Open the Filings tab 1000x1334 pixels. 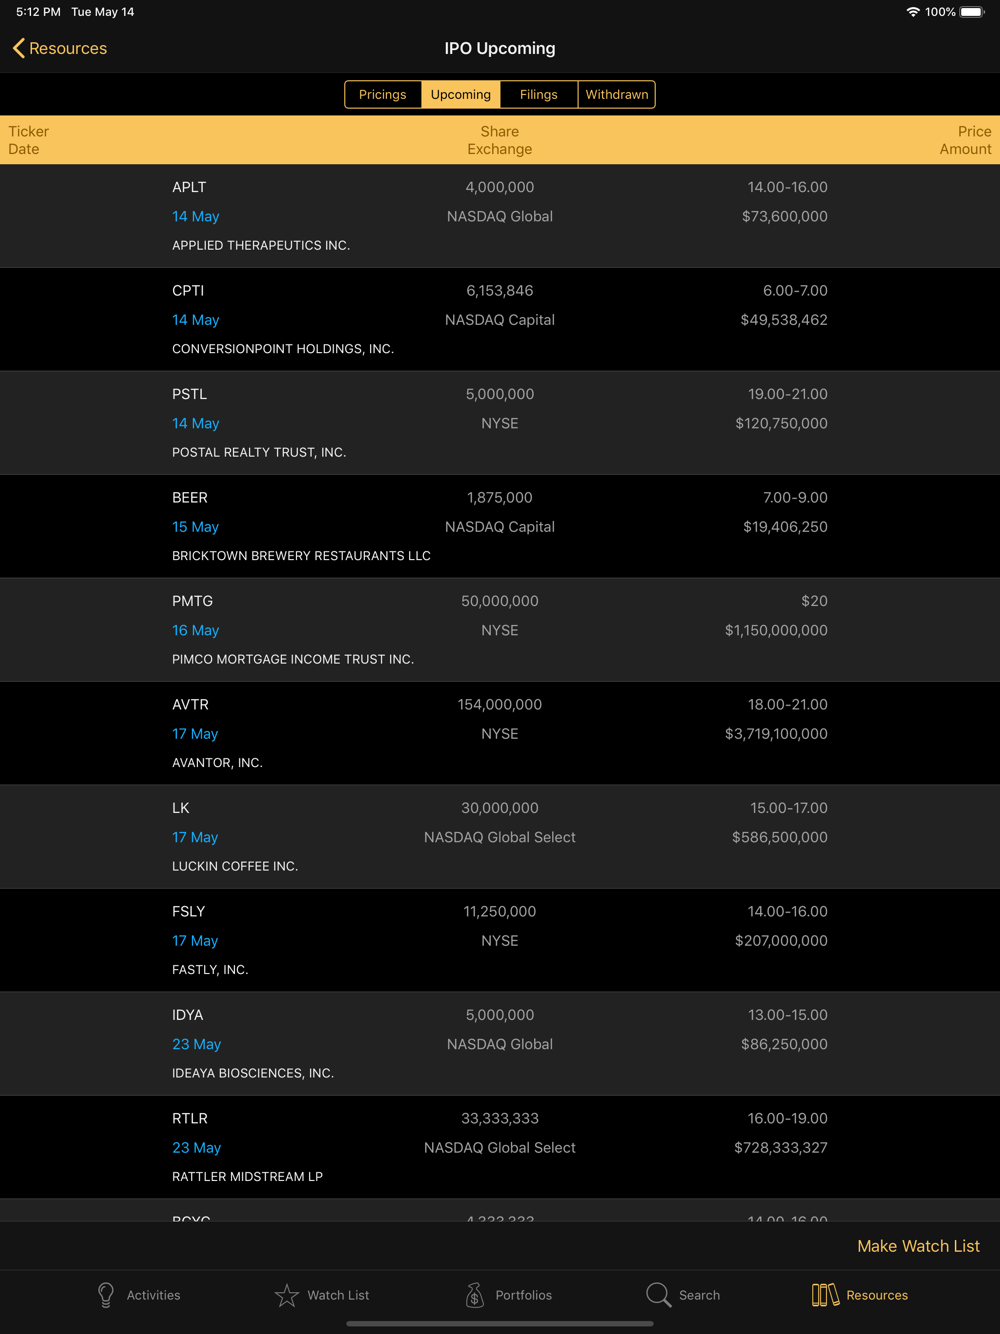(x=539, y=94)
